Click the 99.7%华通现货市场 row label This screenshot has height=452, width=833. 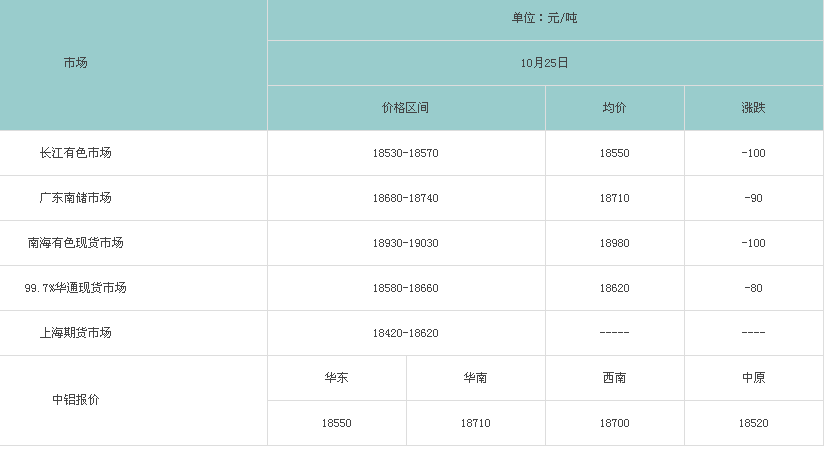click(75, 288)
